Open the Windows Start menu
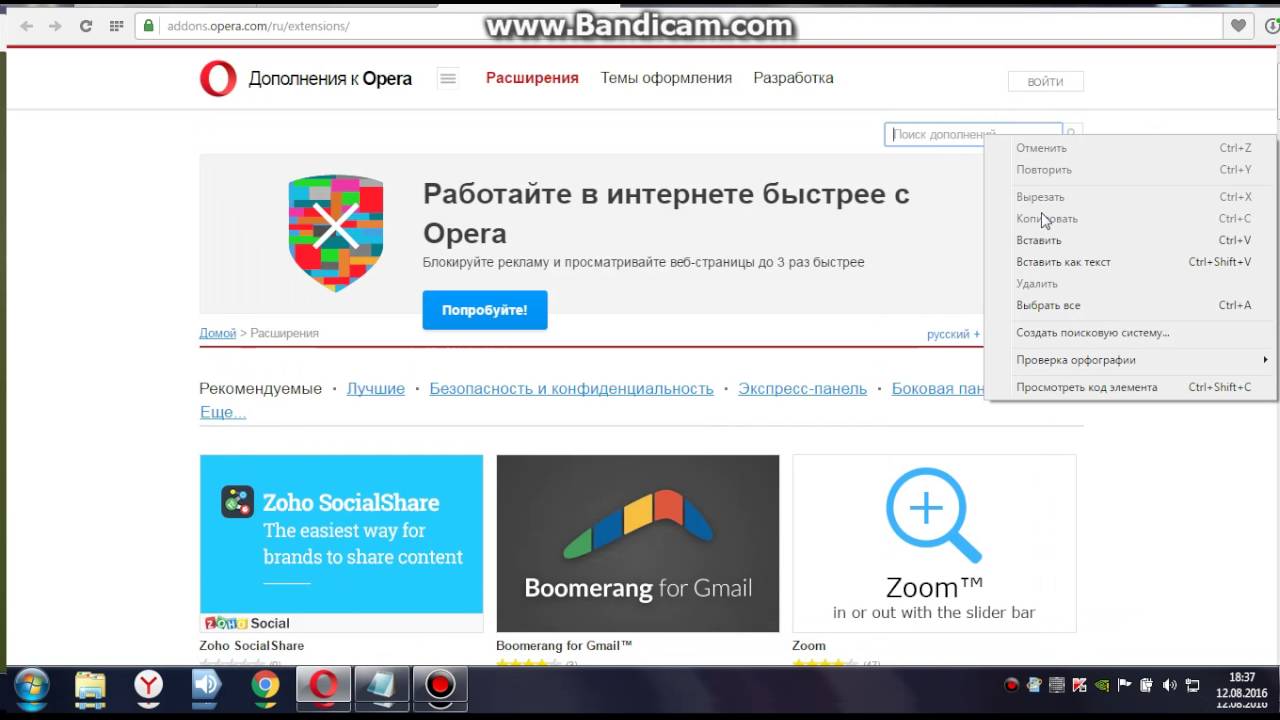 (31, 686)
